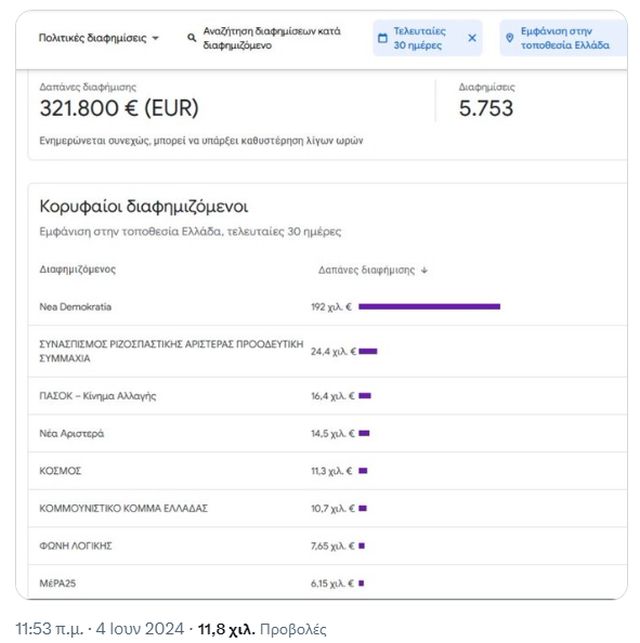The image size is (640, 643).
Task: Click the advertiser search input field
Action: tap(272, 38)
